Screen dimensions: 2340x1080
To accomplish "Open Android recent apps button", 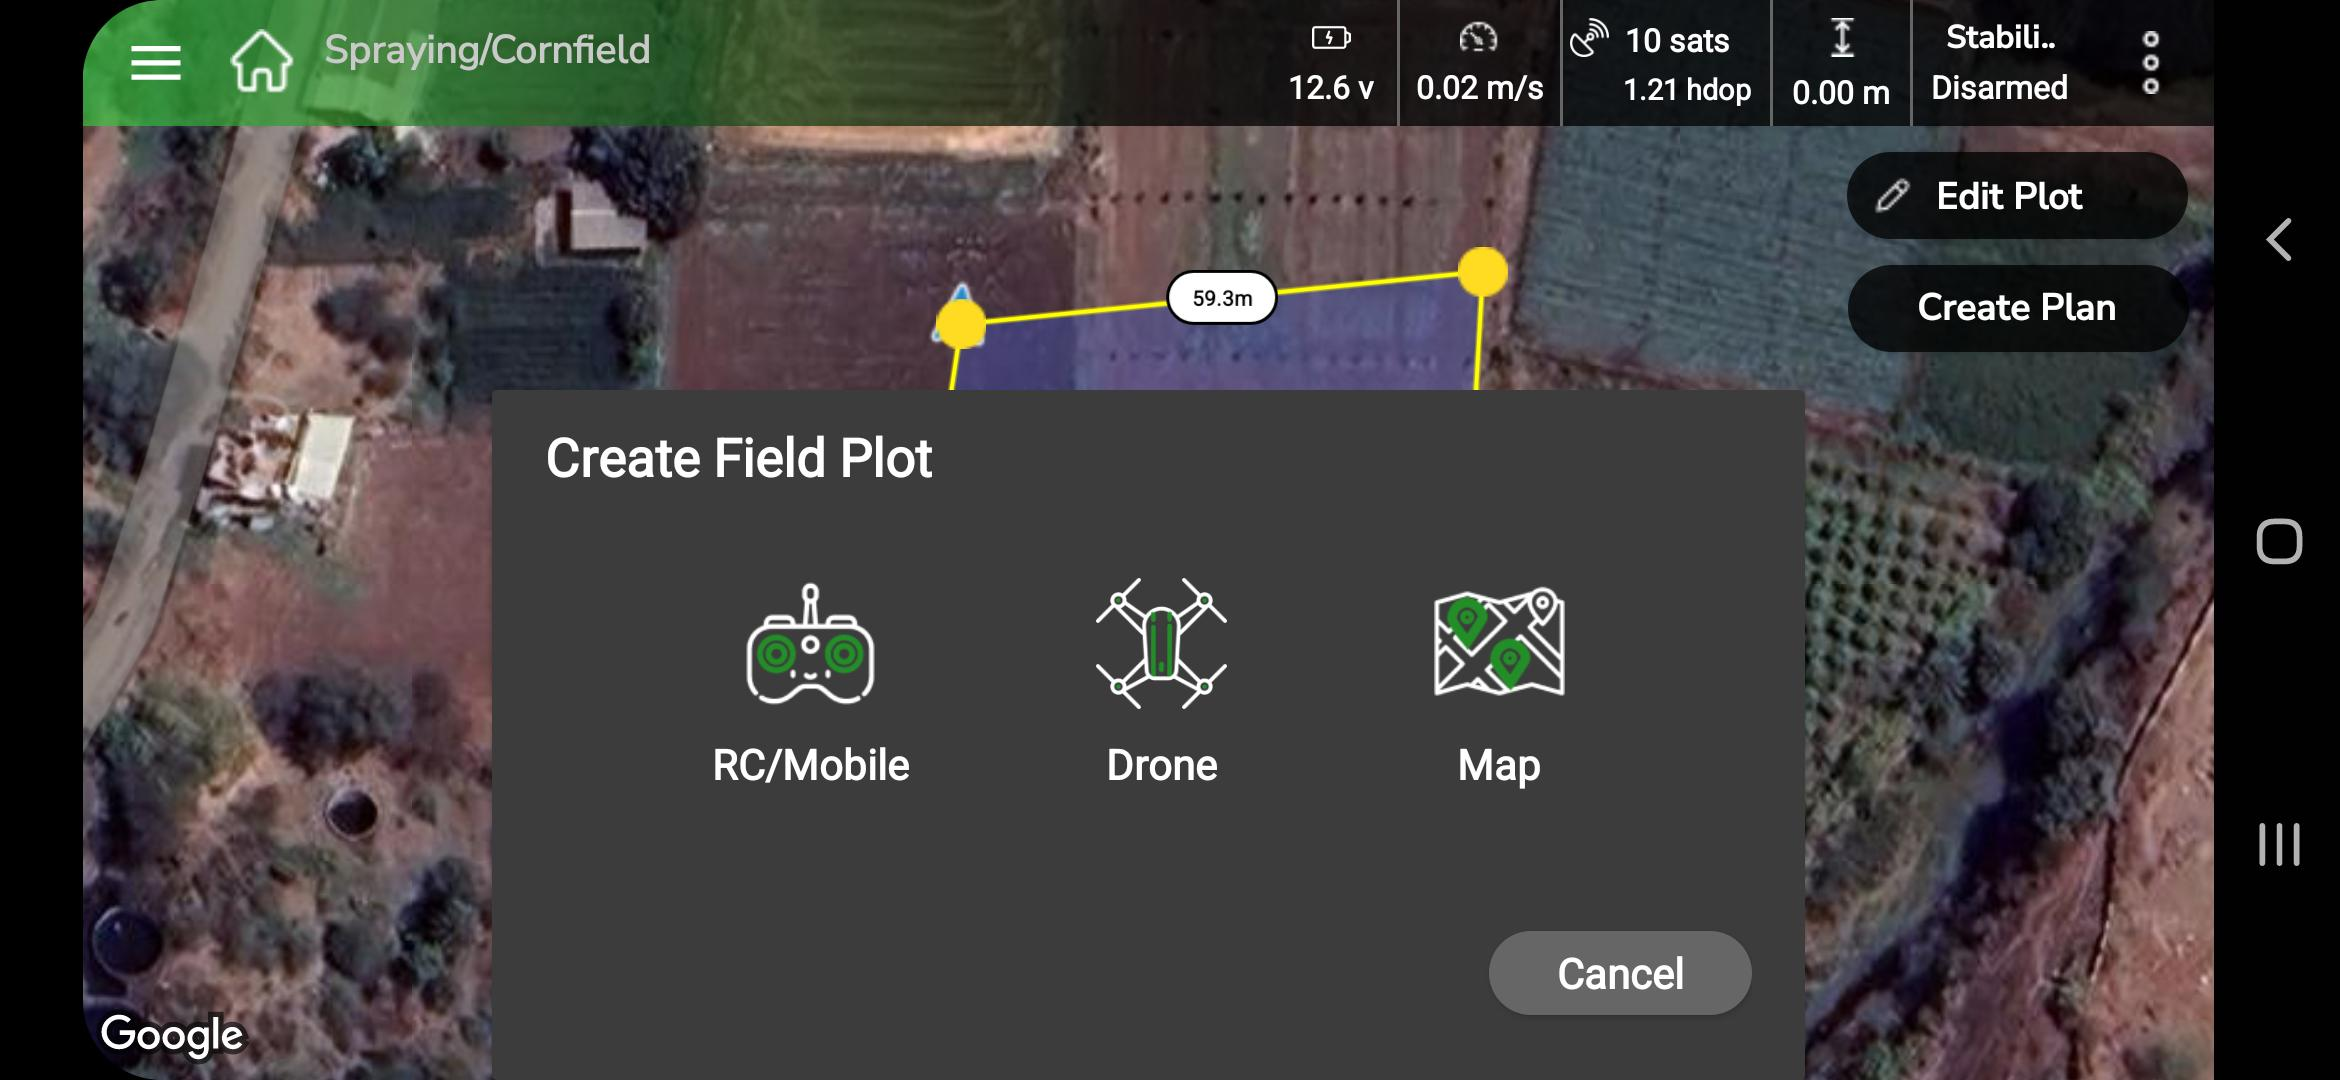I will pos(2279,845).
